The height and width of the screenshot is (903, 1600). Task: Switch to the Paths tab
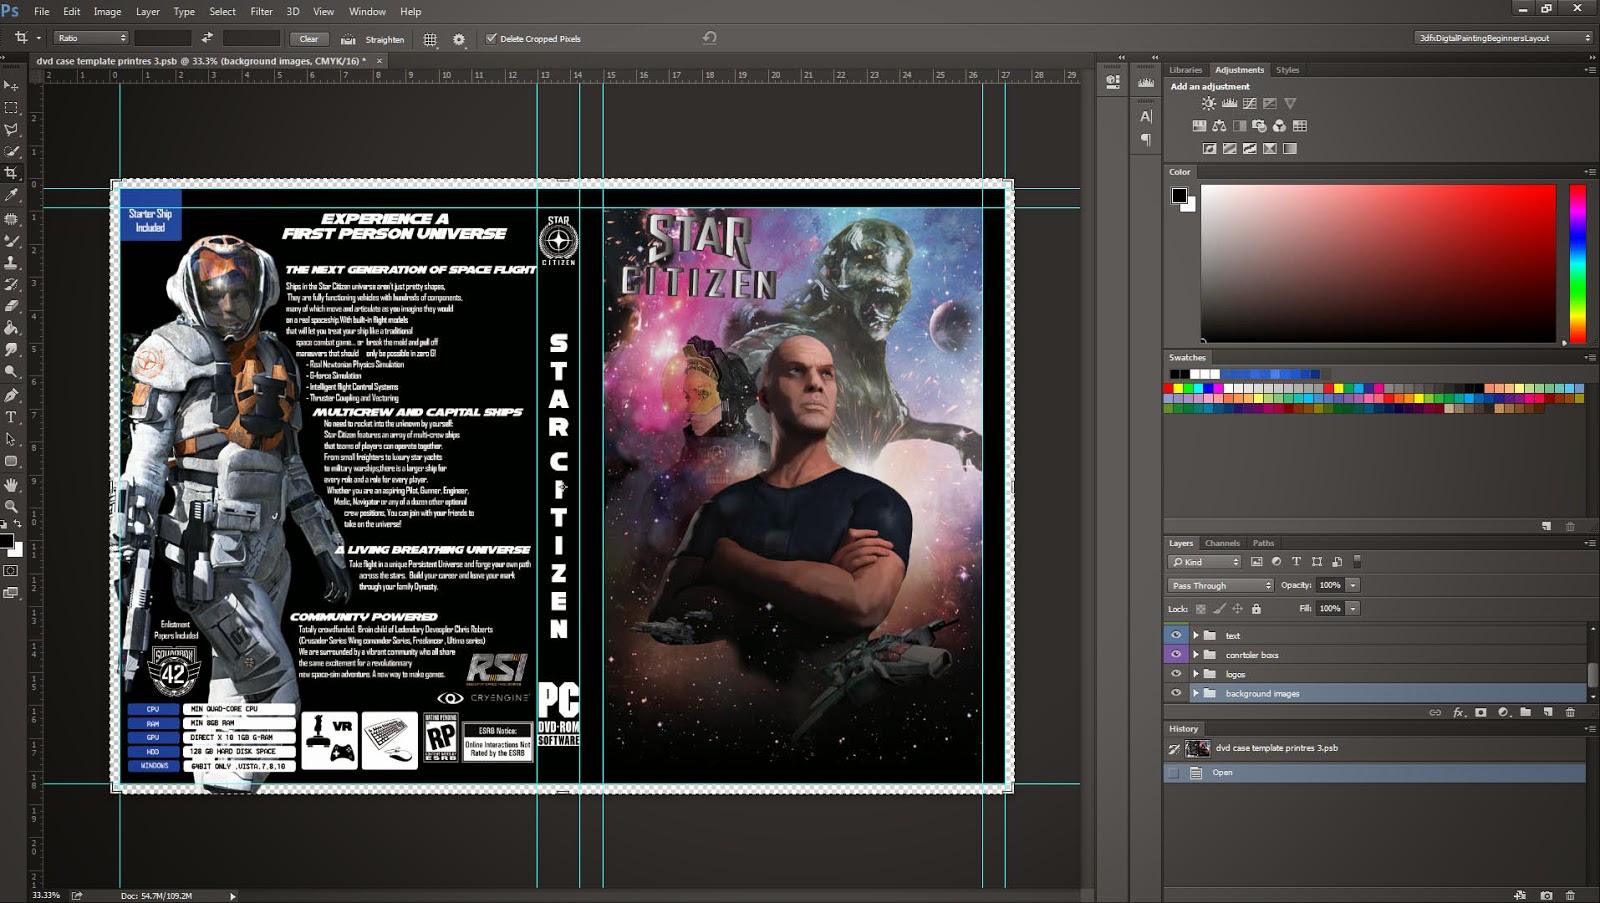coord(1264,543)
